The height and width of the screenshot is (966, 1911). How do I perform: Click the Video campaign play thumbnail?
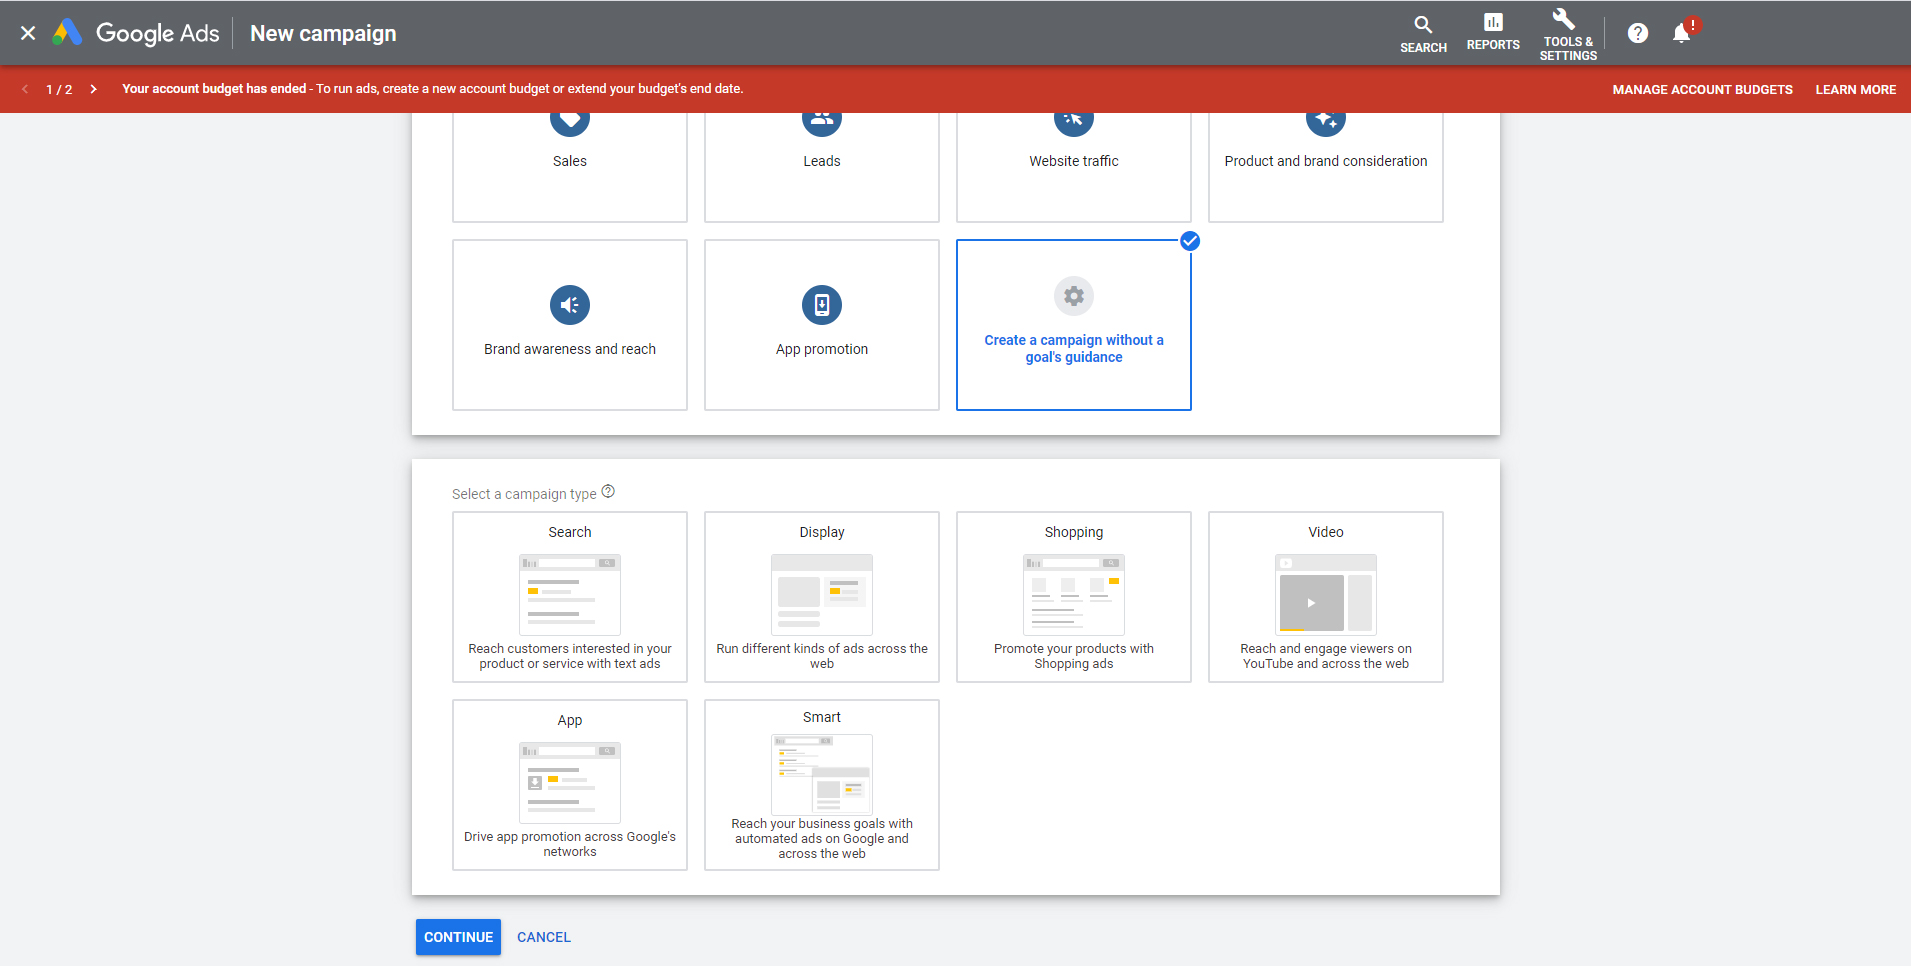pos(1326,595)
